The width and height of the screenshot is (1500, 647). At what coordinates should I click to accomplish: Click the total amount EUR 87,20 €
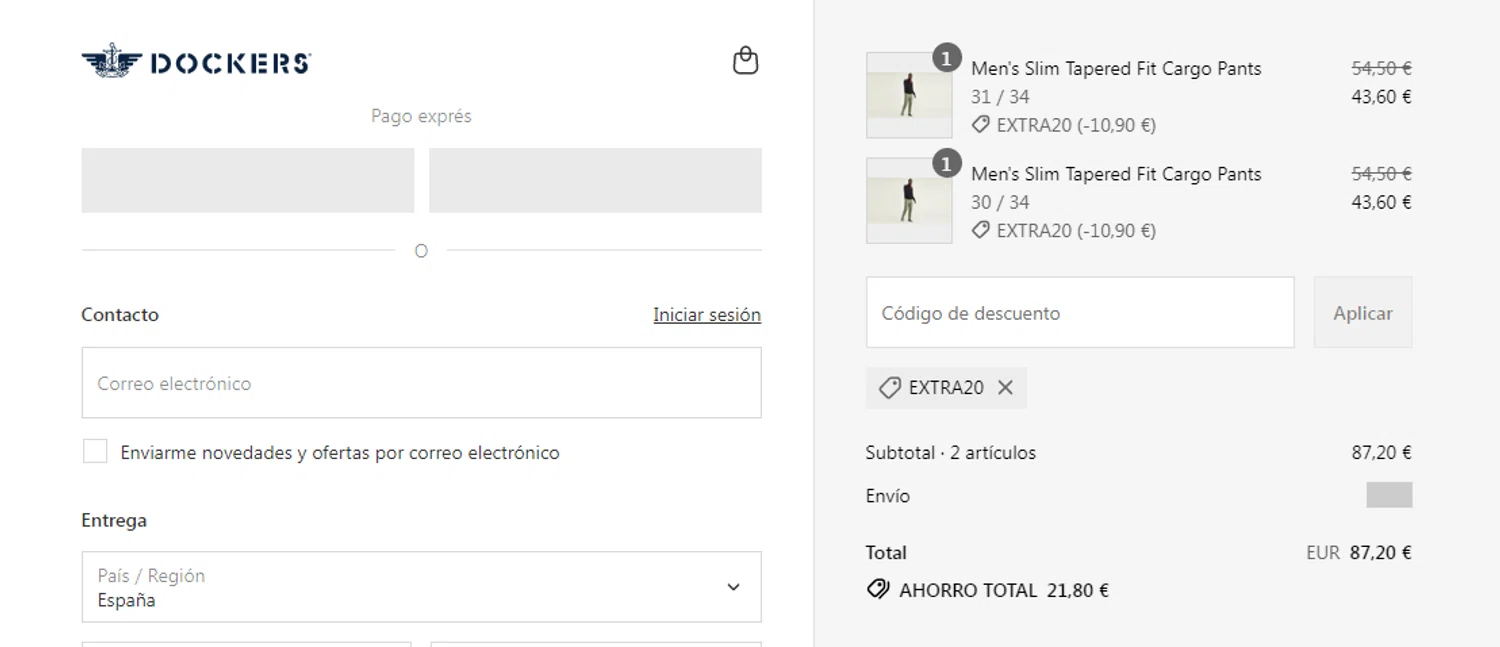[x=1359, y=553]
